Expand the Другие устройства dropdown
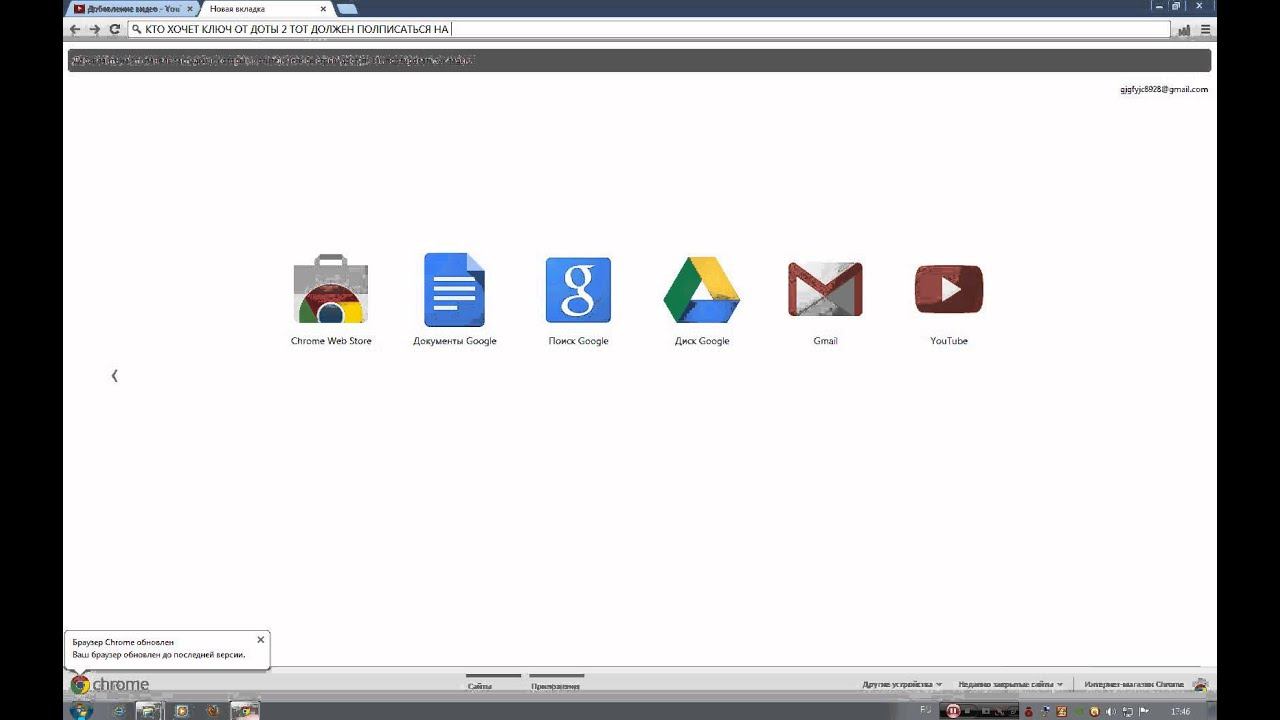Image resolution: width=1280 pixels, height=720 pixels. (x=902, y=685)
